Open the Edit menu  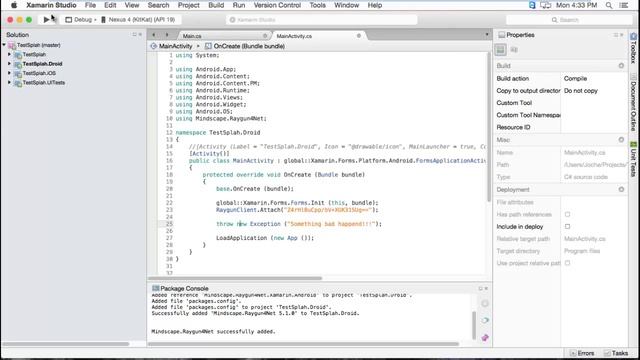(x=110, y=5)
